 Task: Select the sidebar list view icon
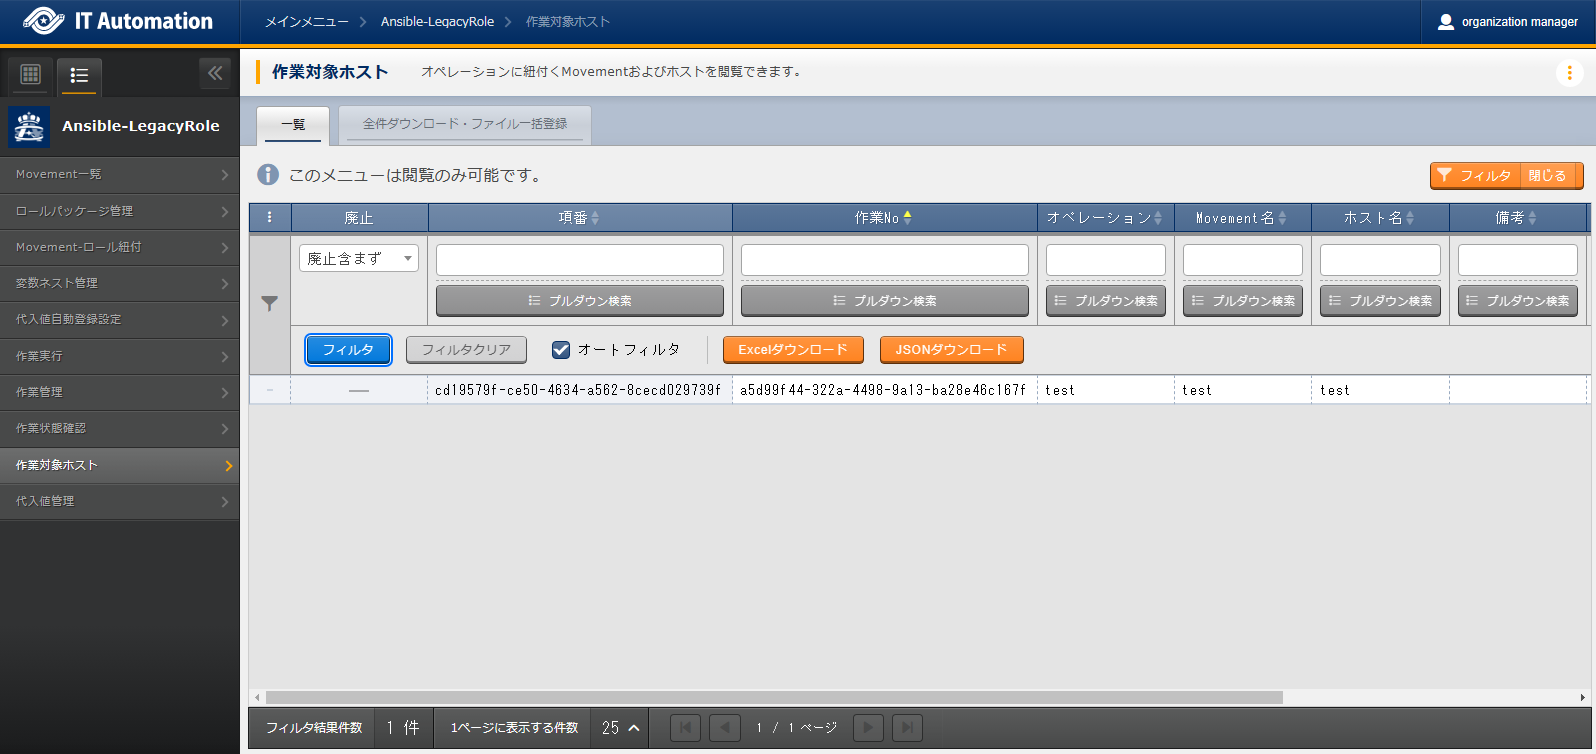point(79,75)
